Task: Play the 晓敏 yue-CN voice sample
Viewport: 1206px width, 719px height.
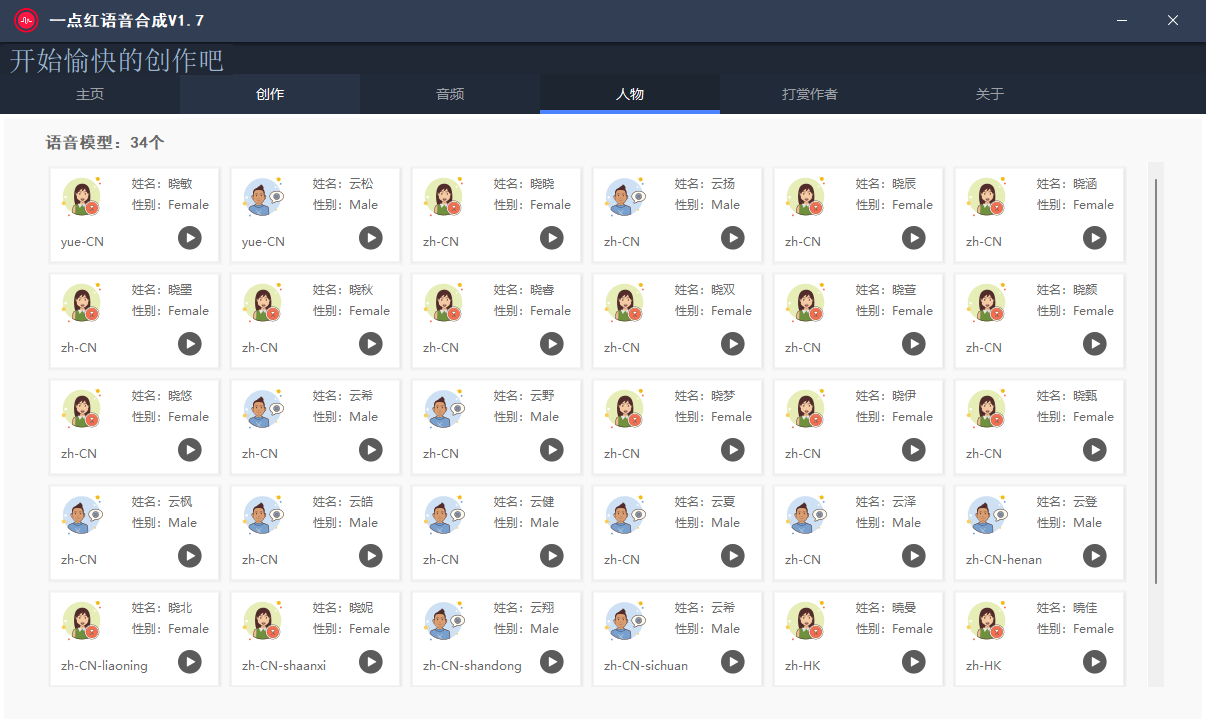Action: tap(190, 238)
